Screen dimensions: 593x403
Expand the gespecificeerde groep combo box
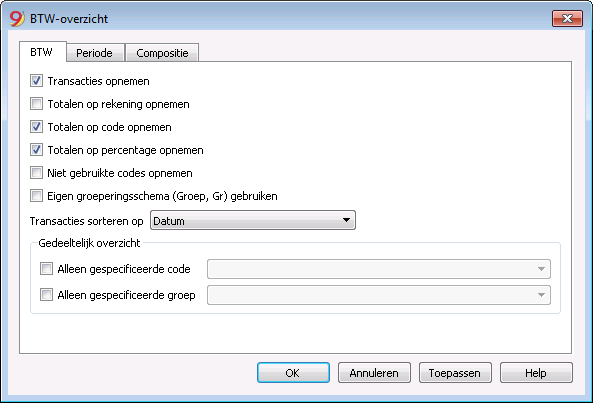pyautogui.click(x=379, y=295)
